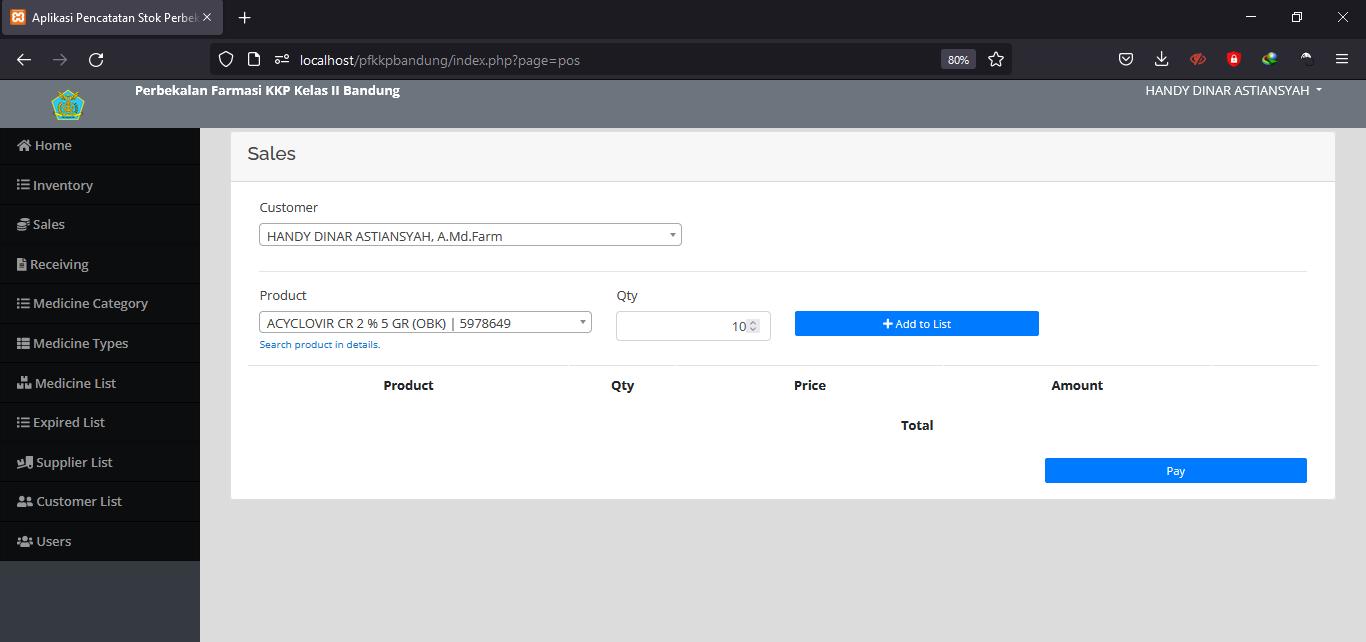
Task: Open the Customer List page
Action: [100, 501]
